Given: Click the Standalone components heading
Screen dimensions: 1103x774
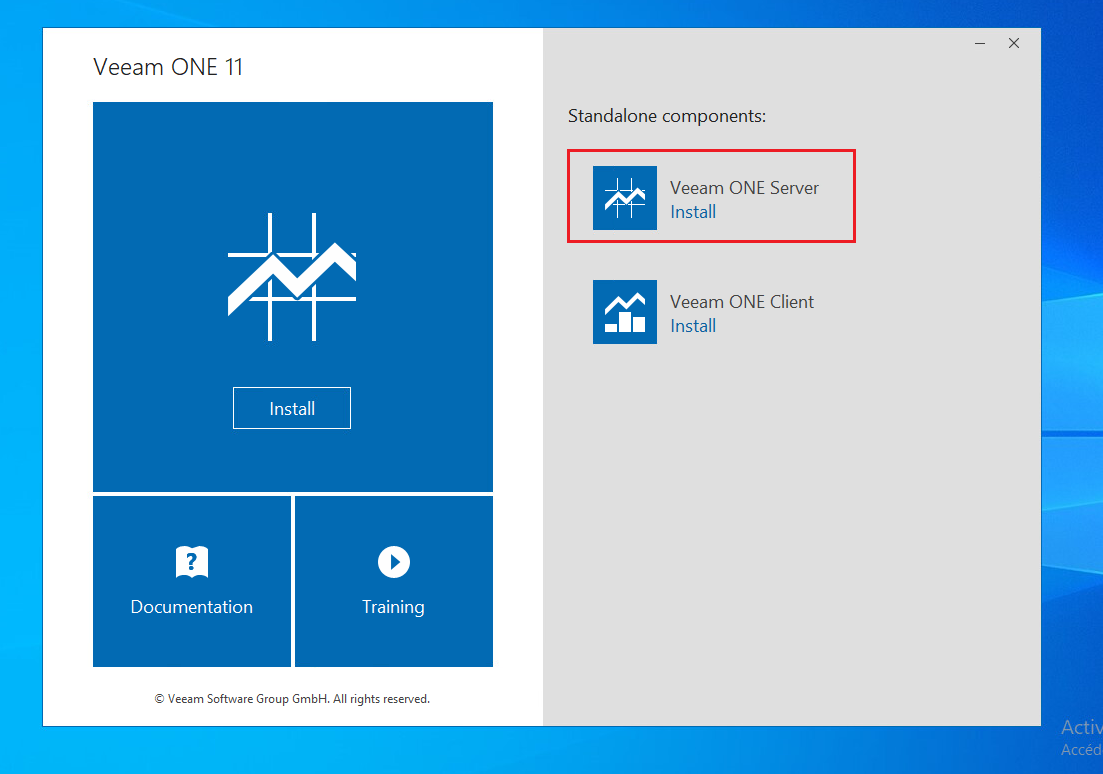Looking at the screenshot, I should pyautogui.click(x=667, y=116).
